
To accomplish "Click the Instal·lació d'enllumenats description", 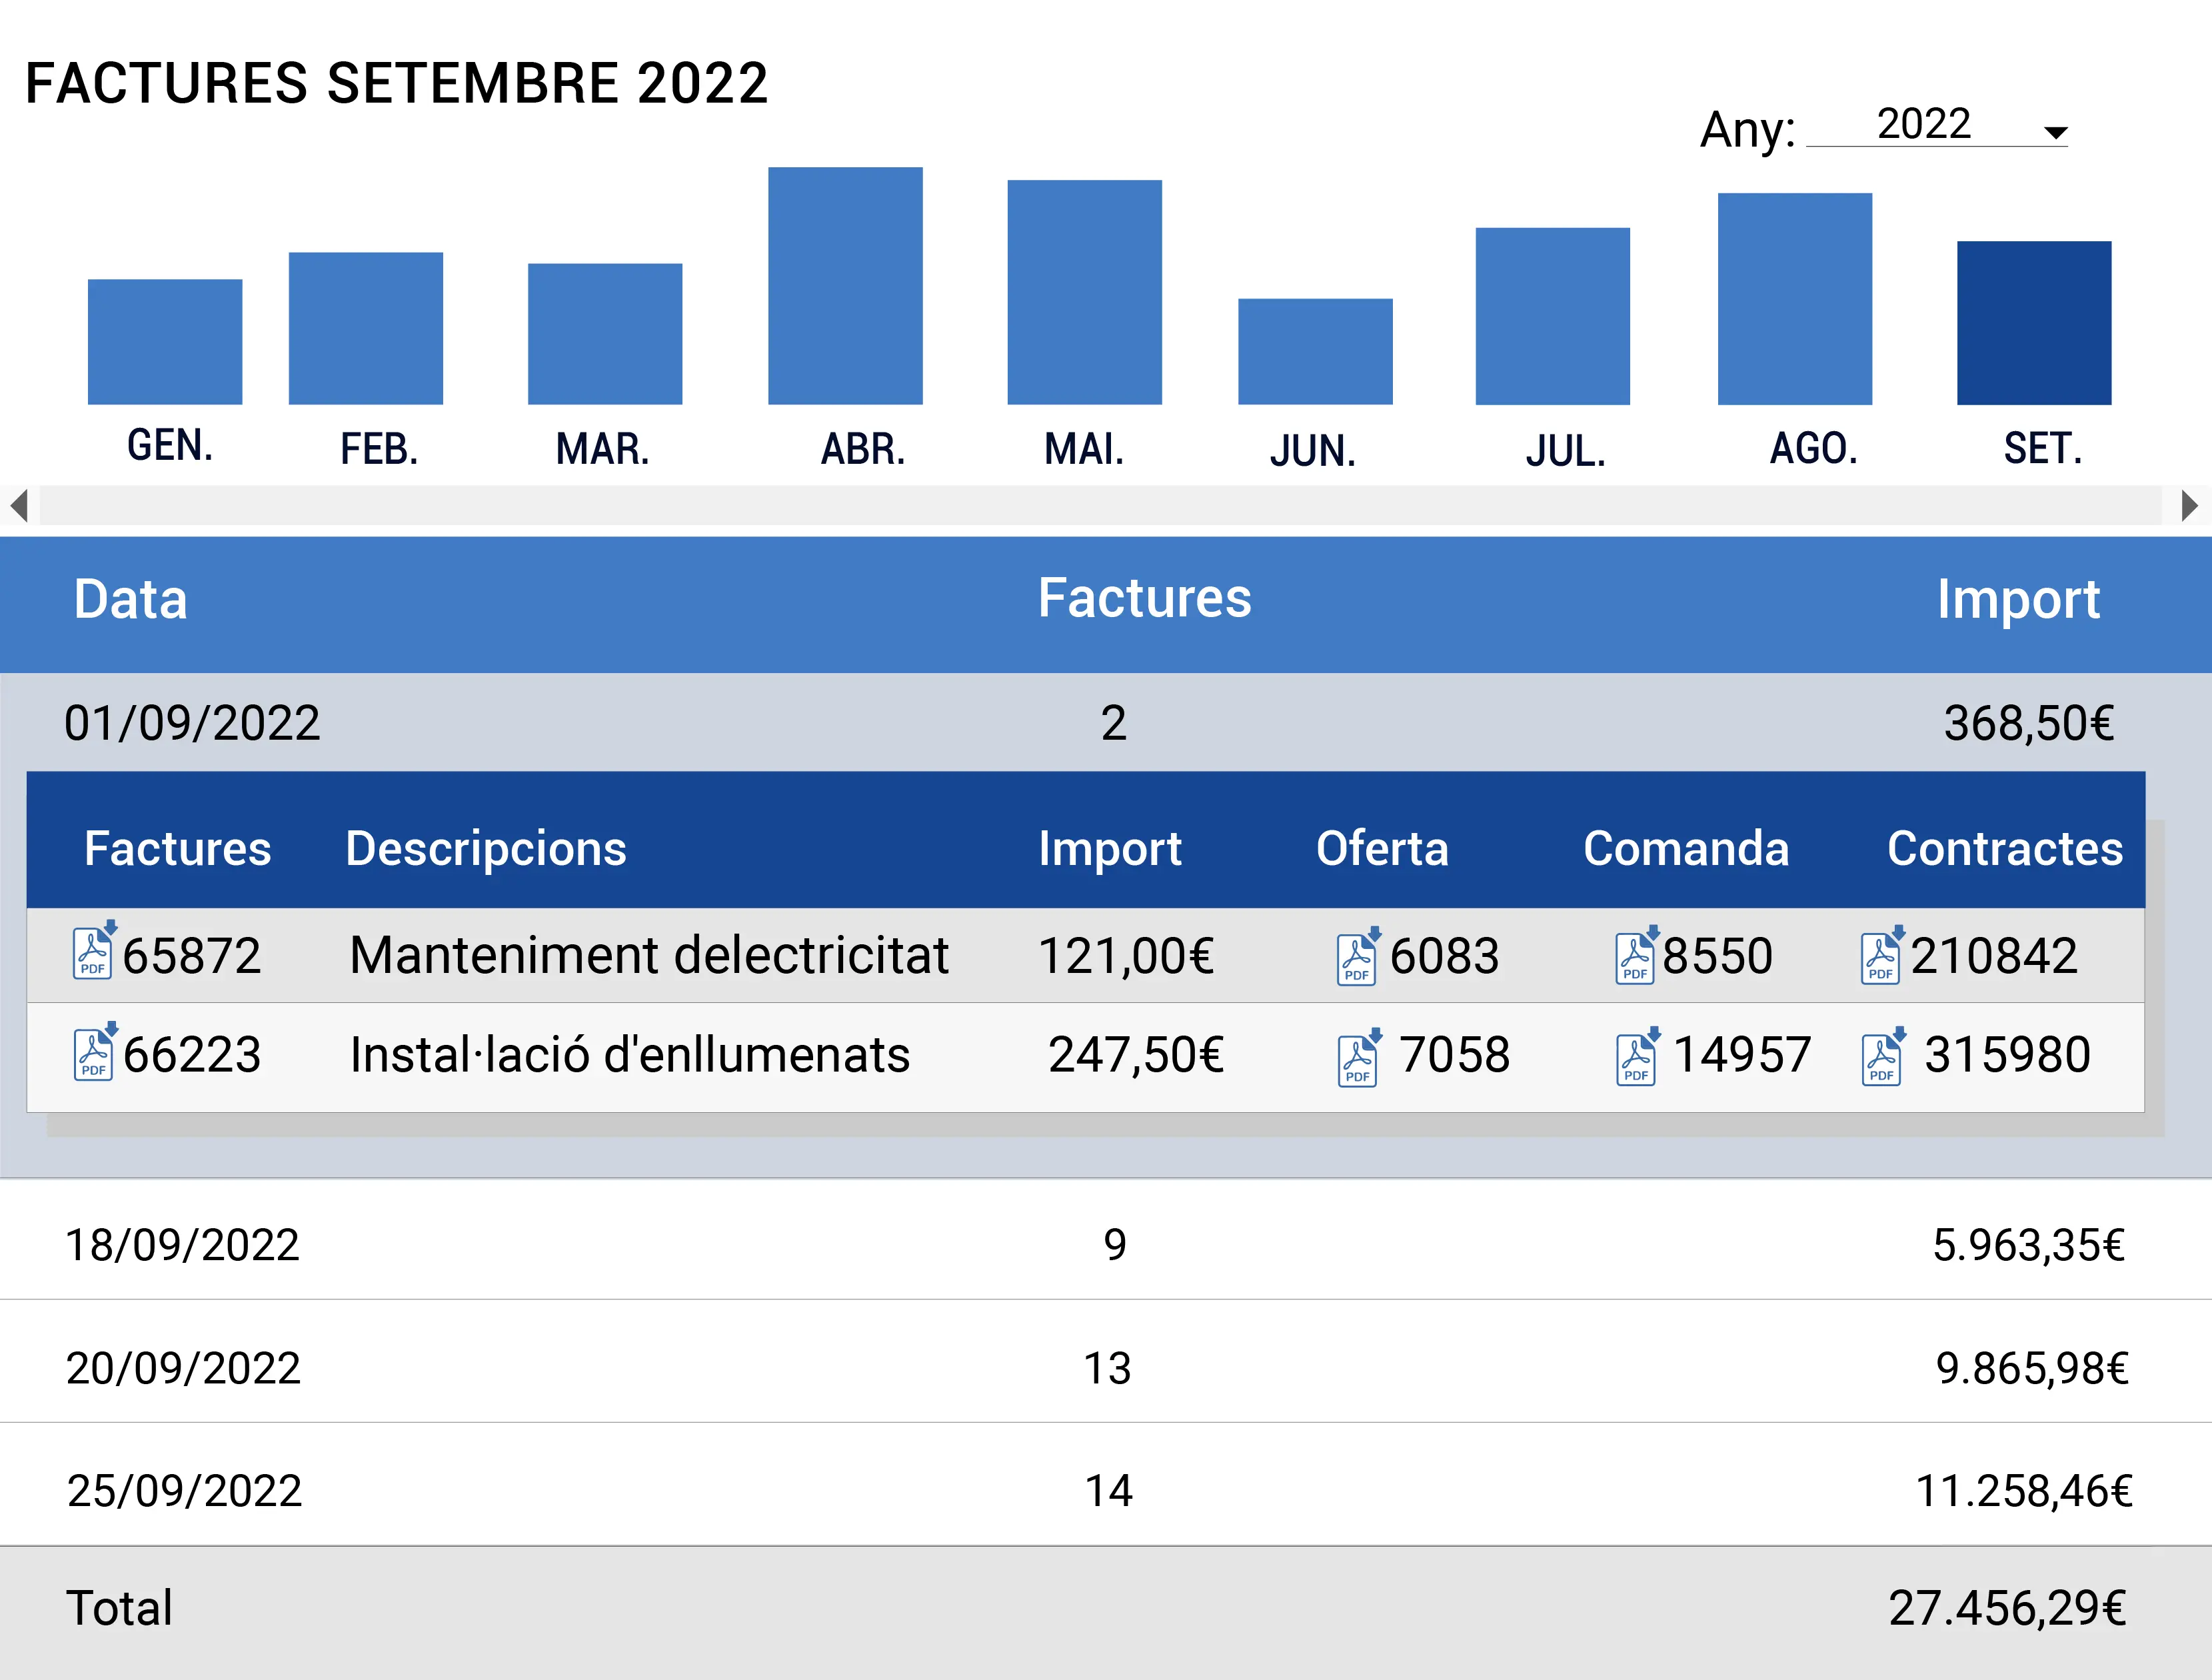I will [630, 1054].
